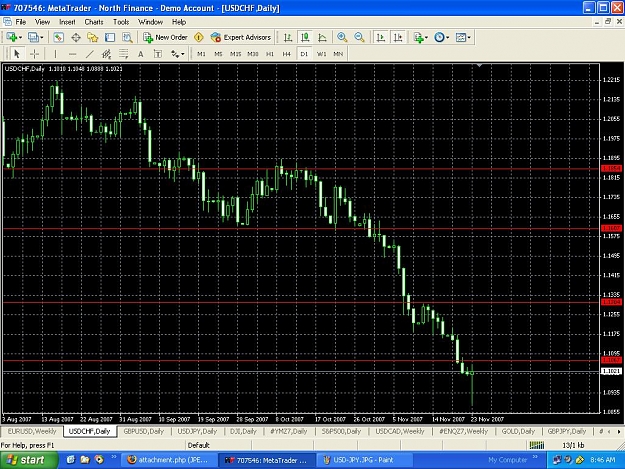Open the Periodicity clock icon

click(x=439, y=37)
